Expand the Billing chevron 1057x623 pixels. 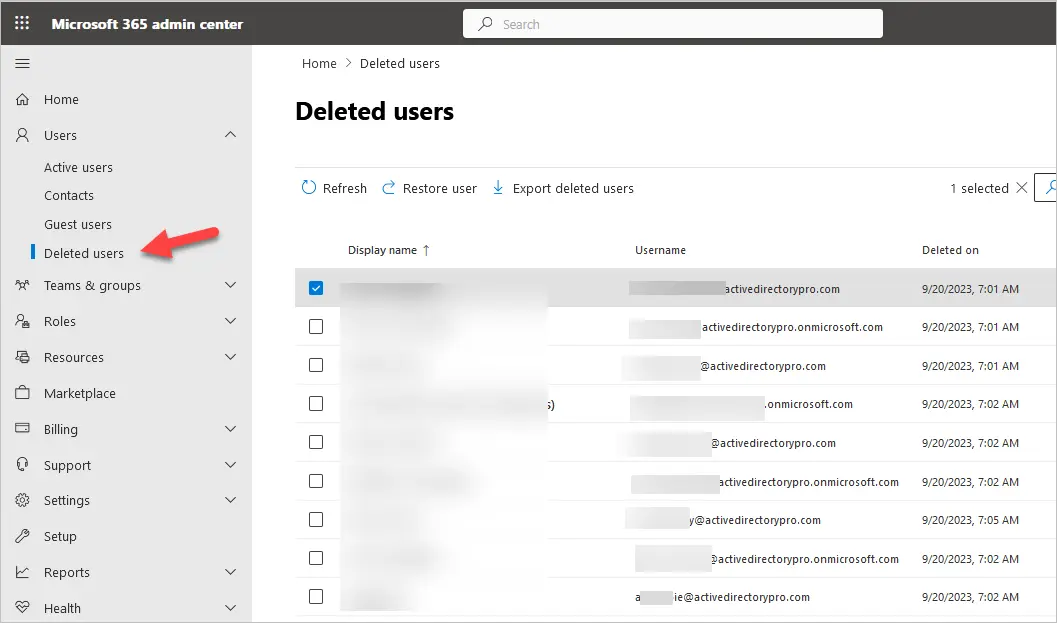[231, 428]
